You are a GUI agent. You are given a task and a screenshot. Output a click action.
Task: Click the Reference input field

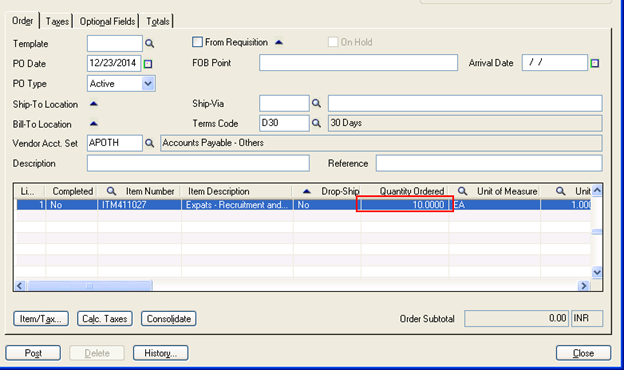489,164
